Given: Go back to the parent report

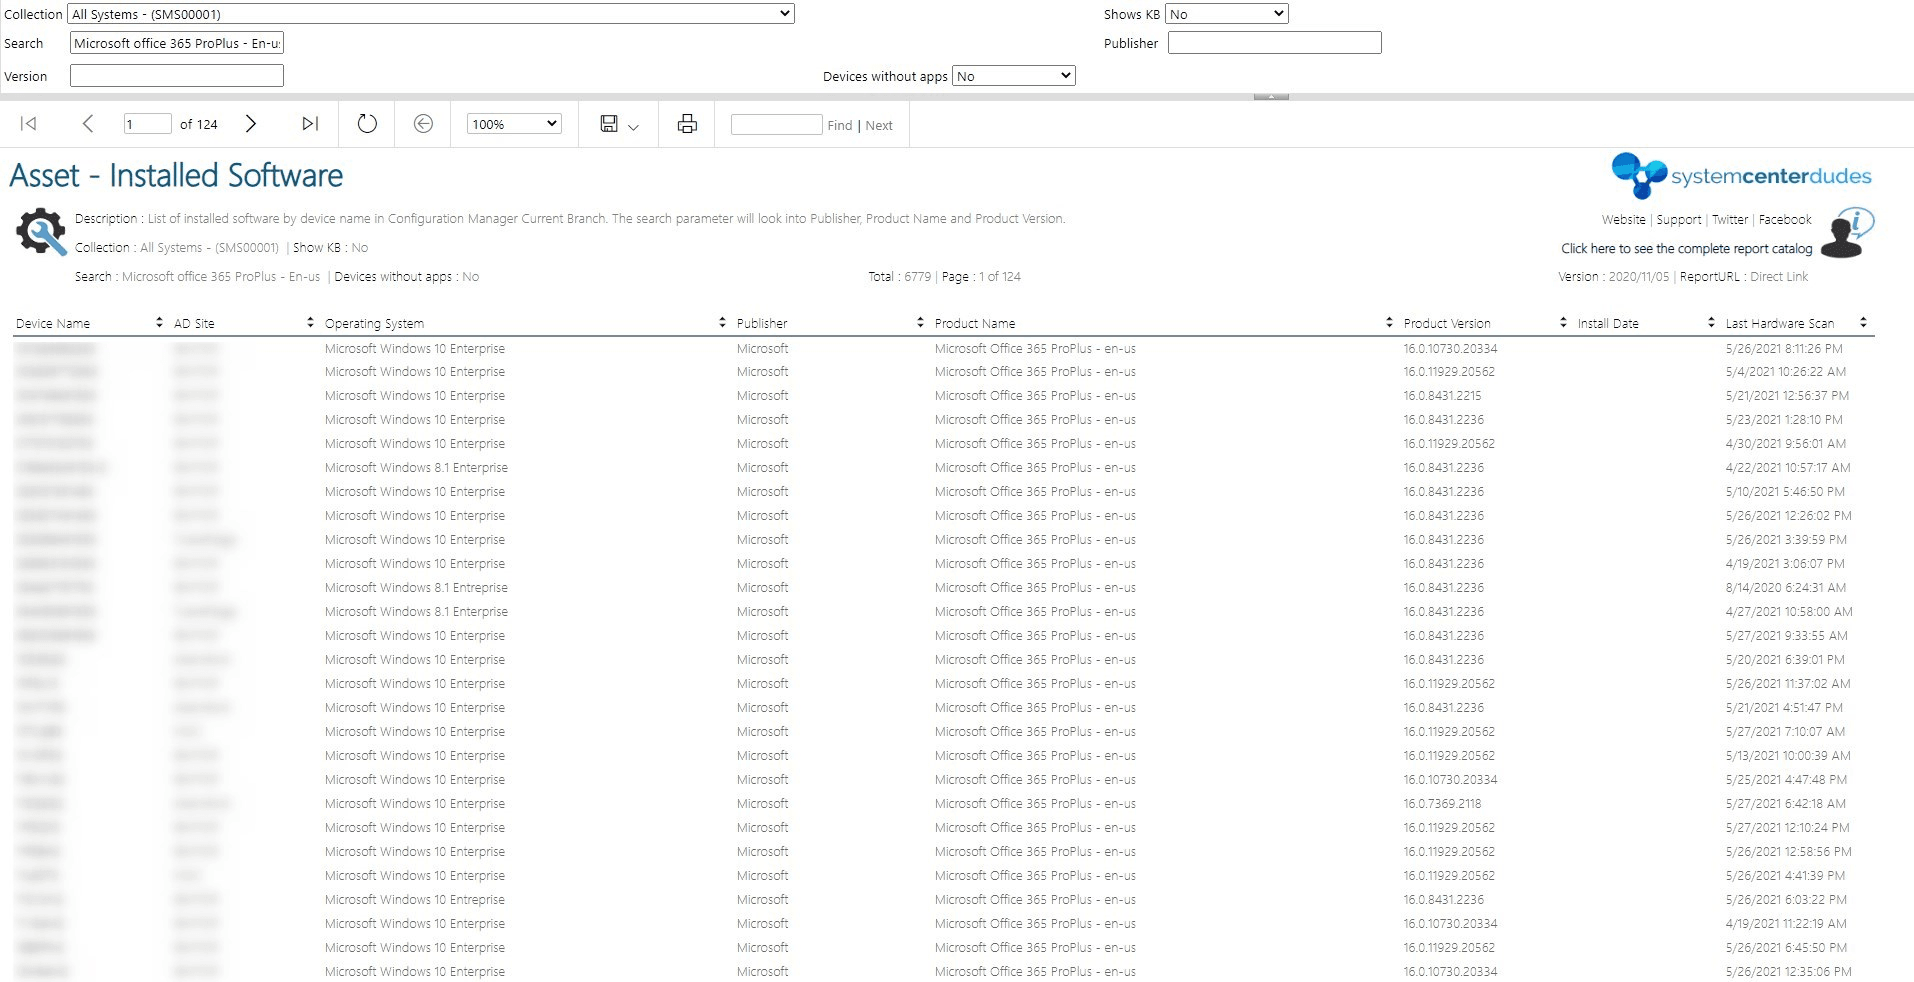Looking at the screenshot, I should click(x=423, y=123).
